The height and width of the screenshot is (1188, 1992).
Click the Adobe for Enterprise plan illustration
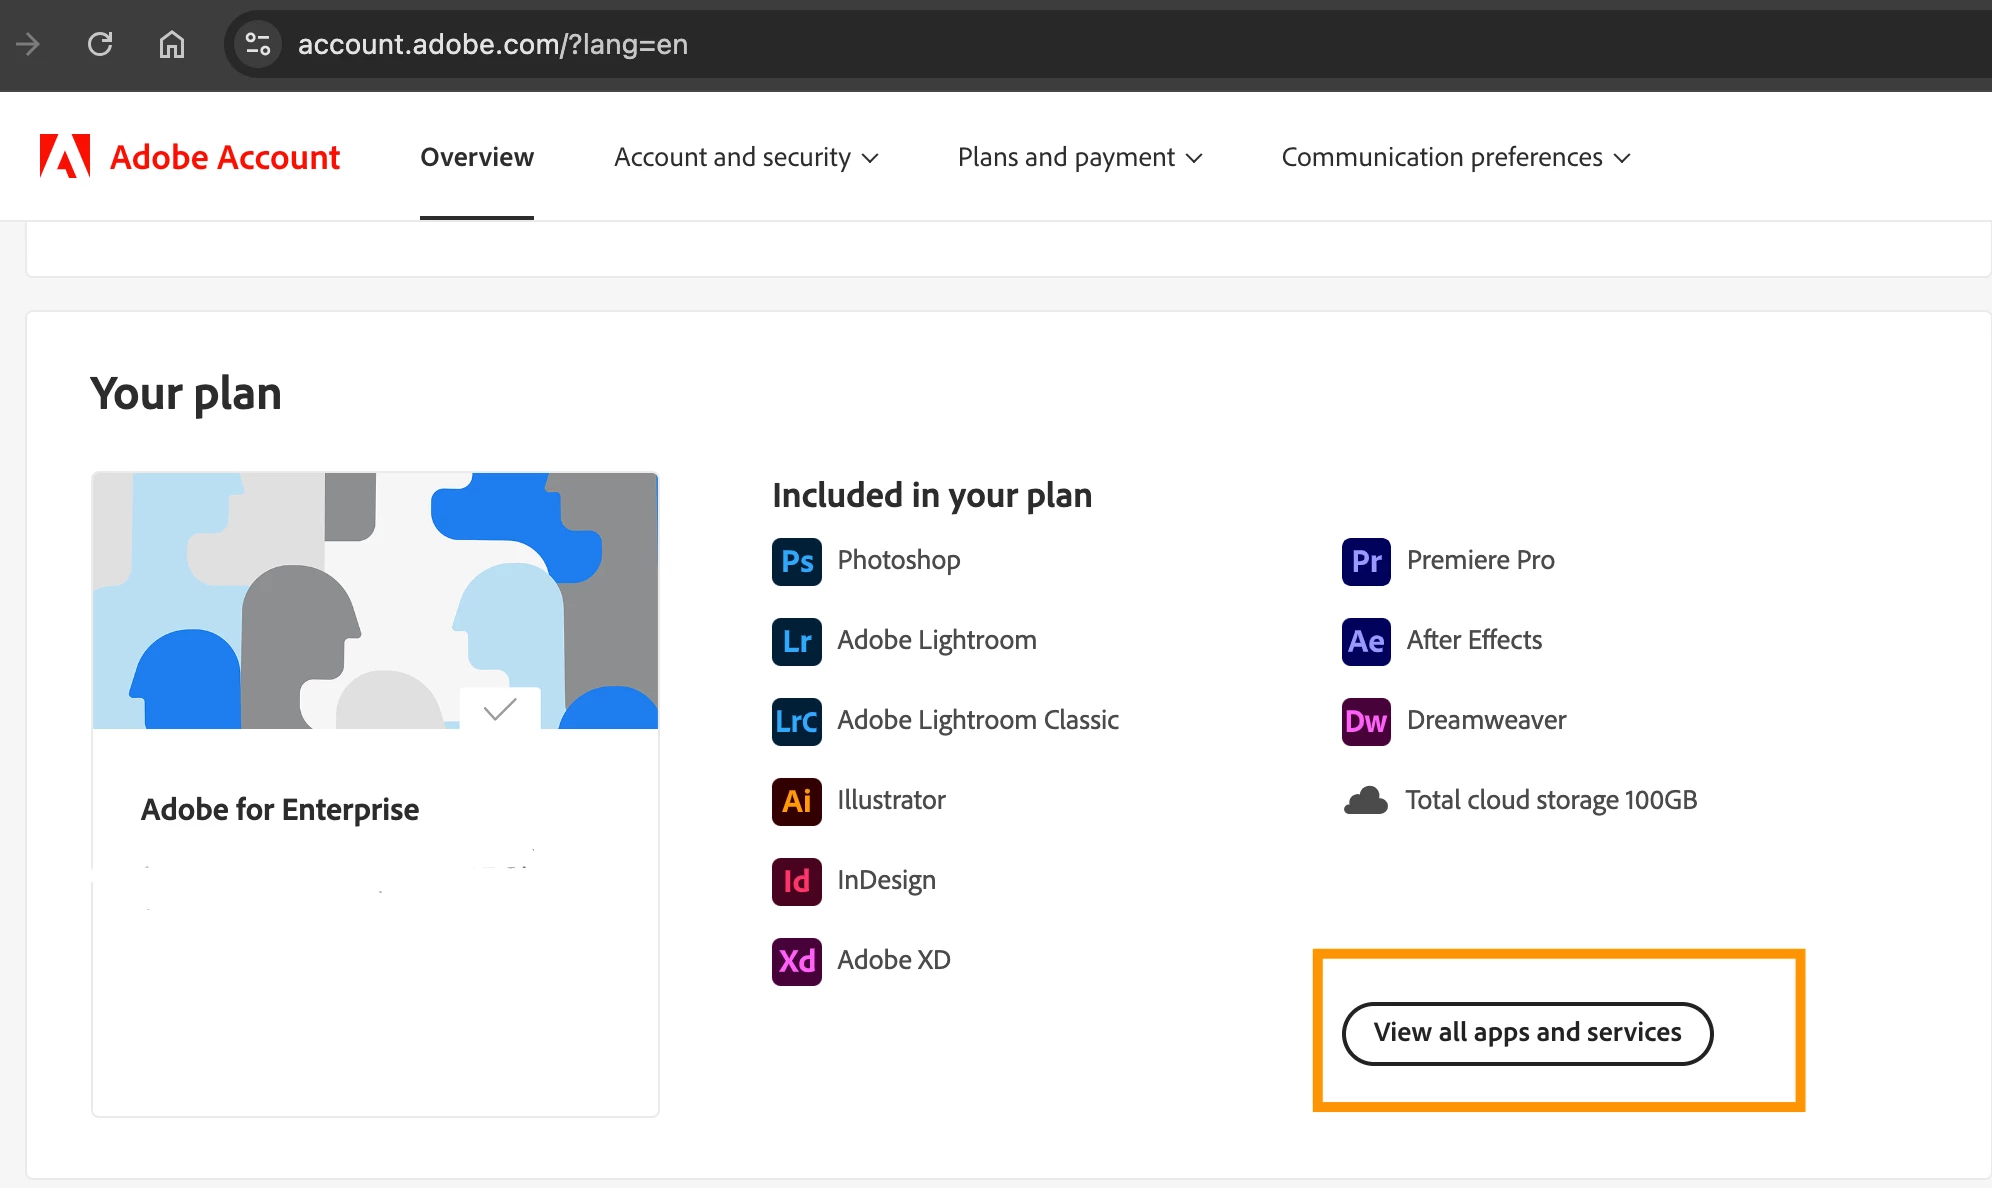coord(375,601)
